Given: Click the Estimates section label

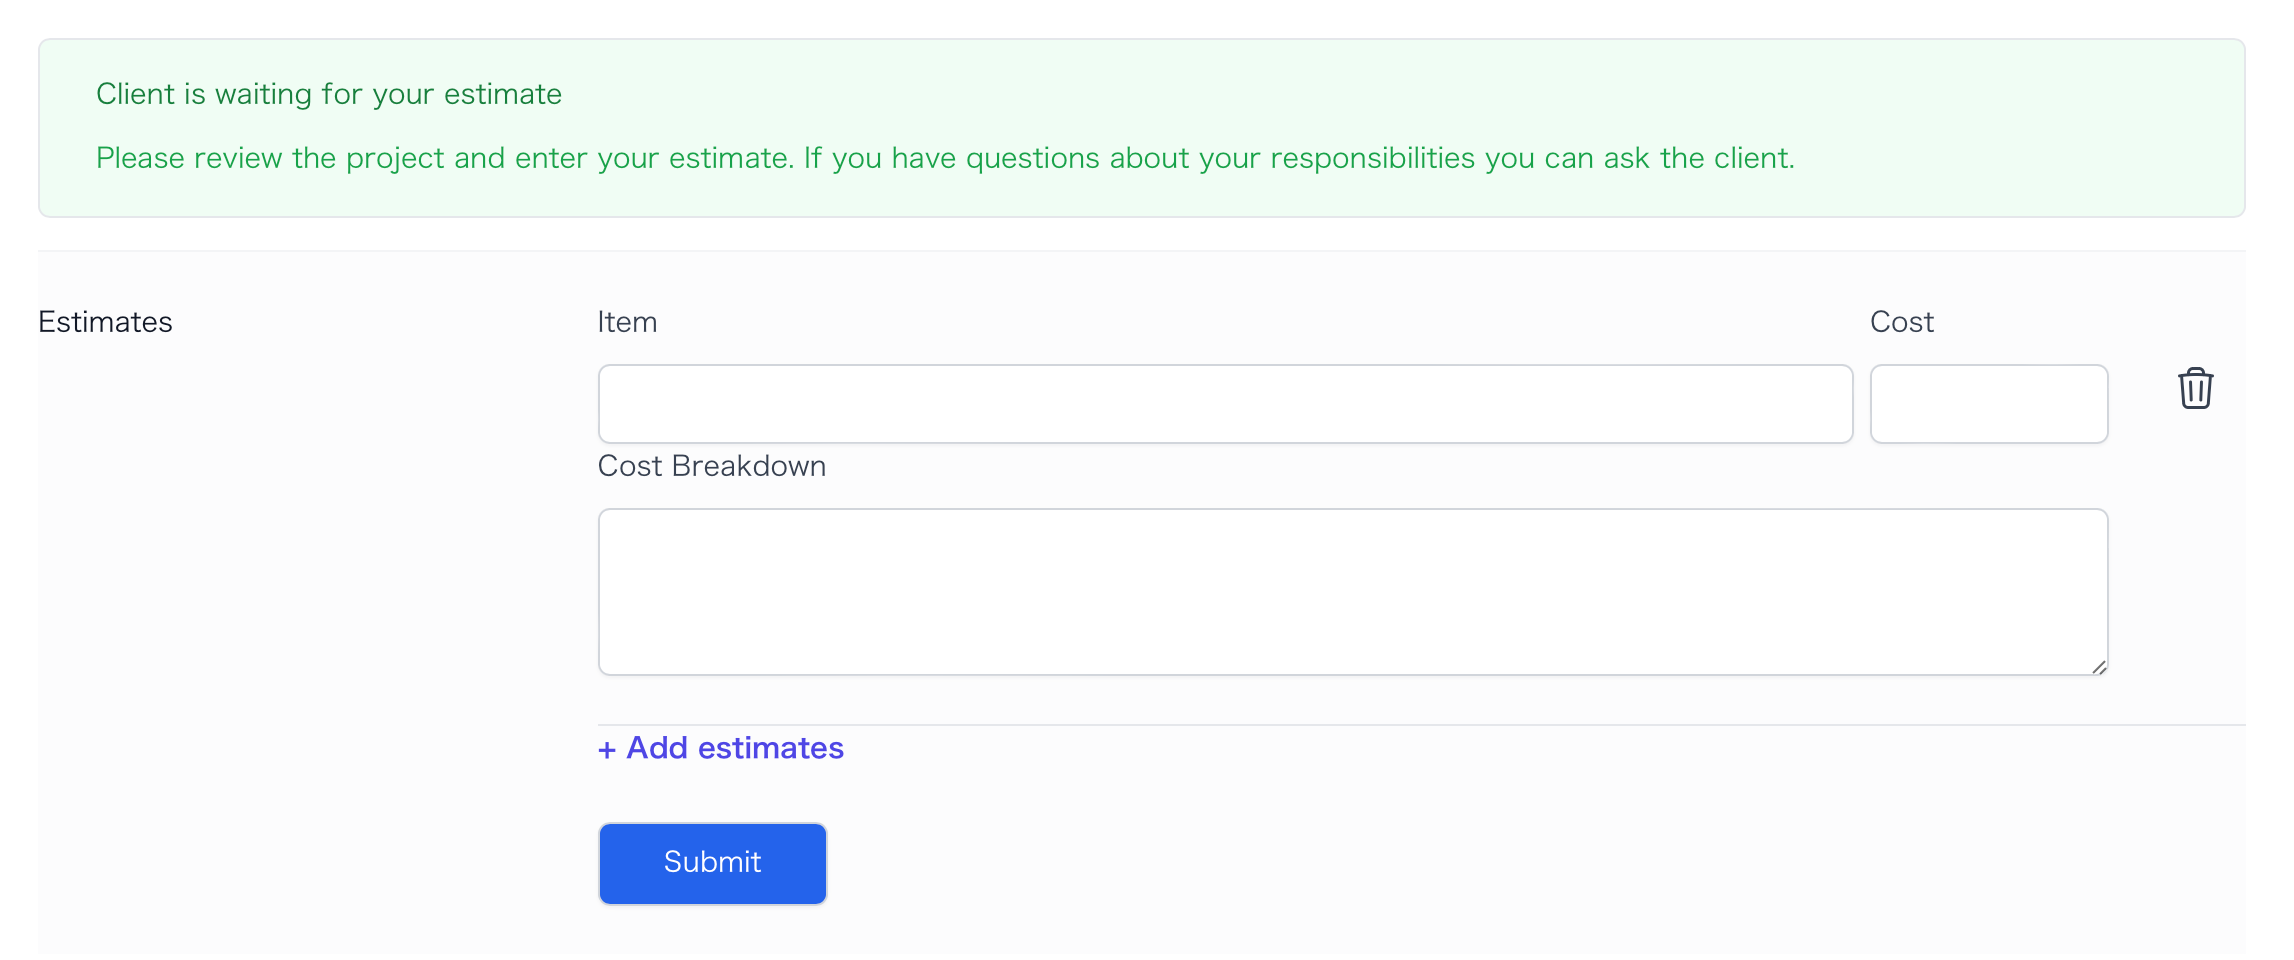Looking at the screenshot, I should (x=104, y=321).
